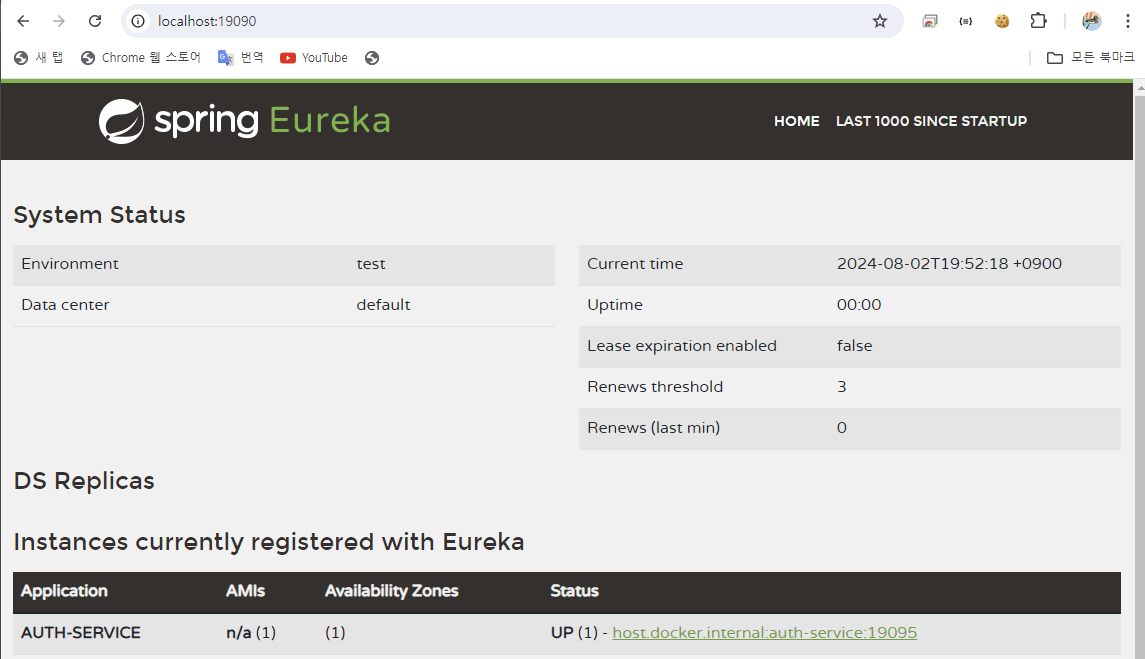
Task: Select the Renews (last min) value 0
Action: (x=842, y=427)
